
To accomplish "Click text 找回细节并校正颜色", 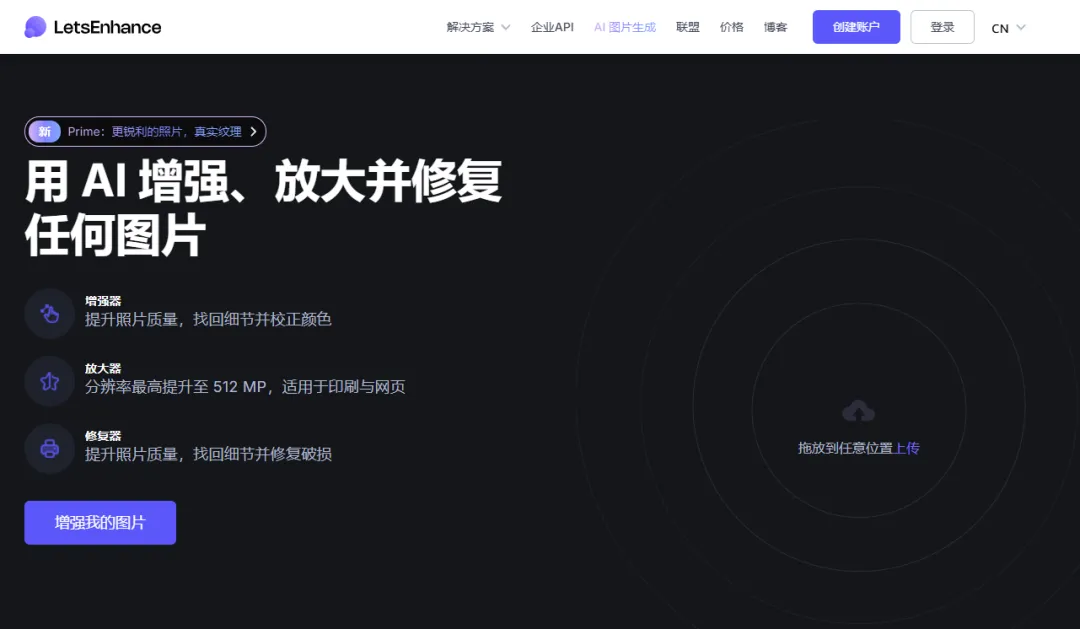I will pos(262,319).
